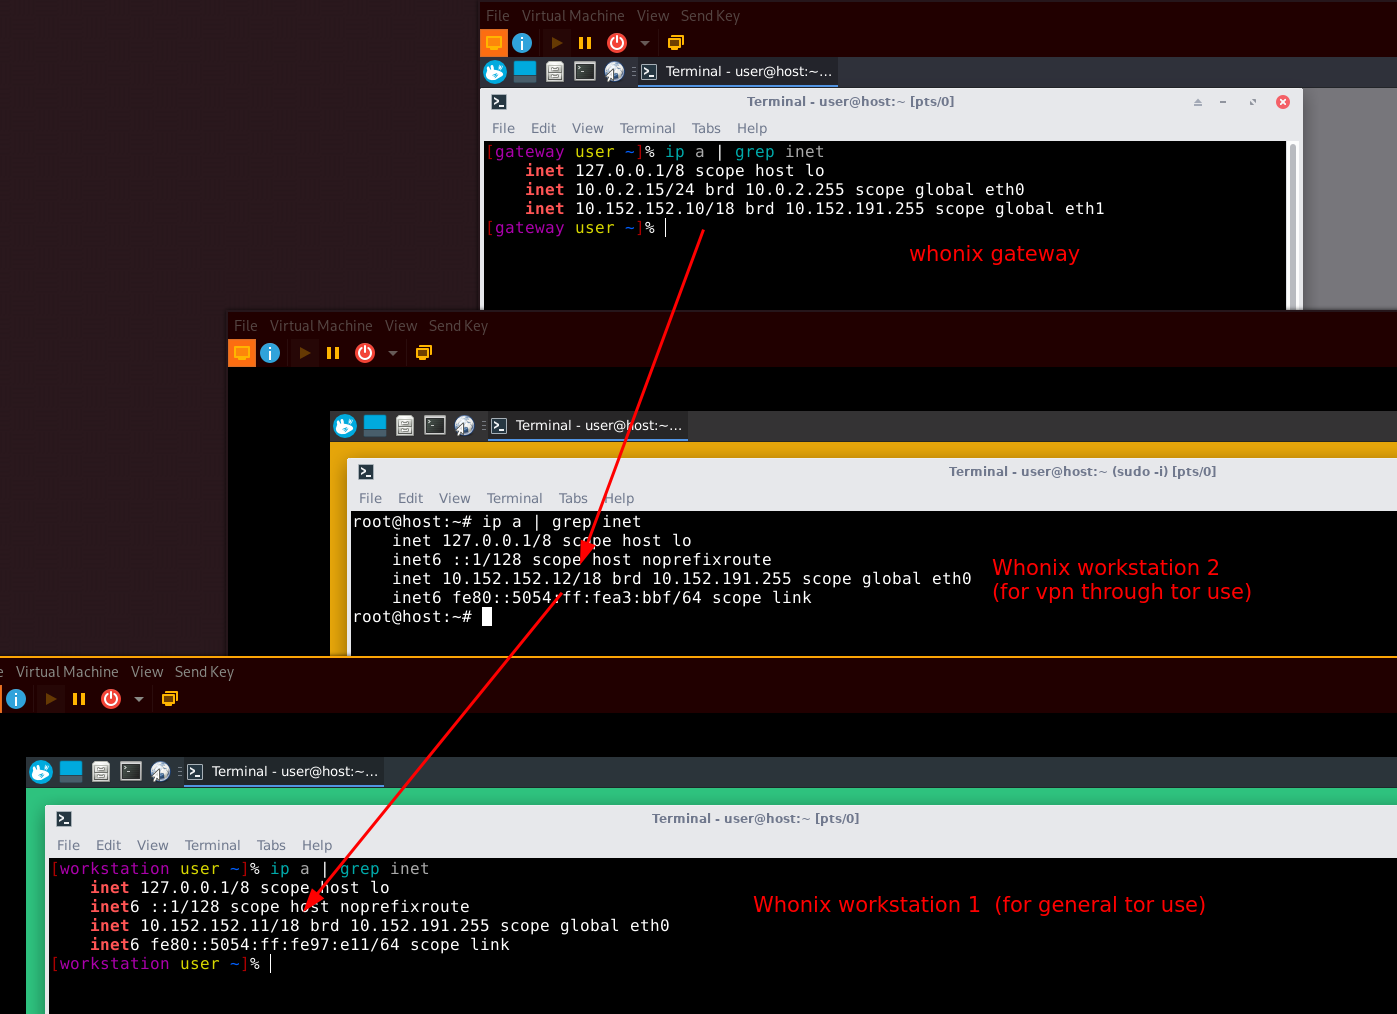Switch workstation 2 VM to fullscreen
Screen dimensions: 1397x1014
424,353
